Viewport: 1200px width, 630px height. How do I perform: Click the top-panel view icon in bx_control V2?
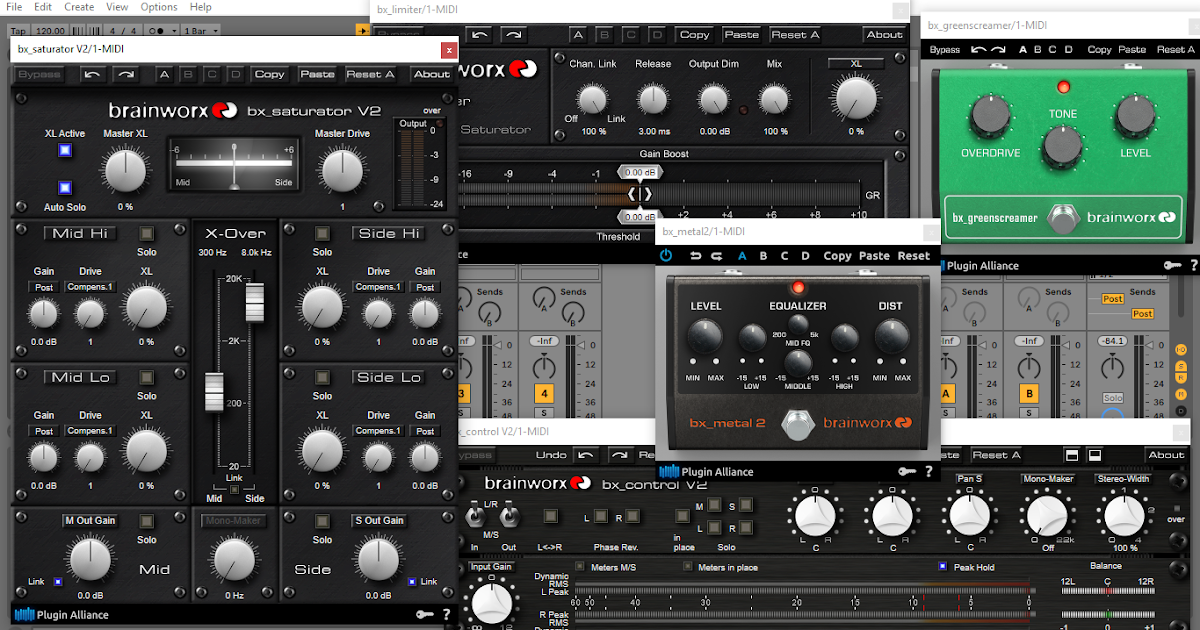(1071, 455)
